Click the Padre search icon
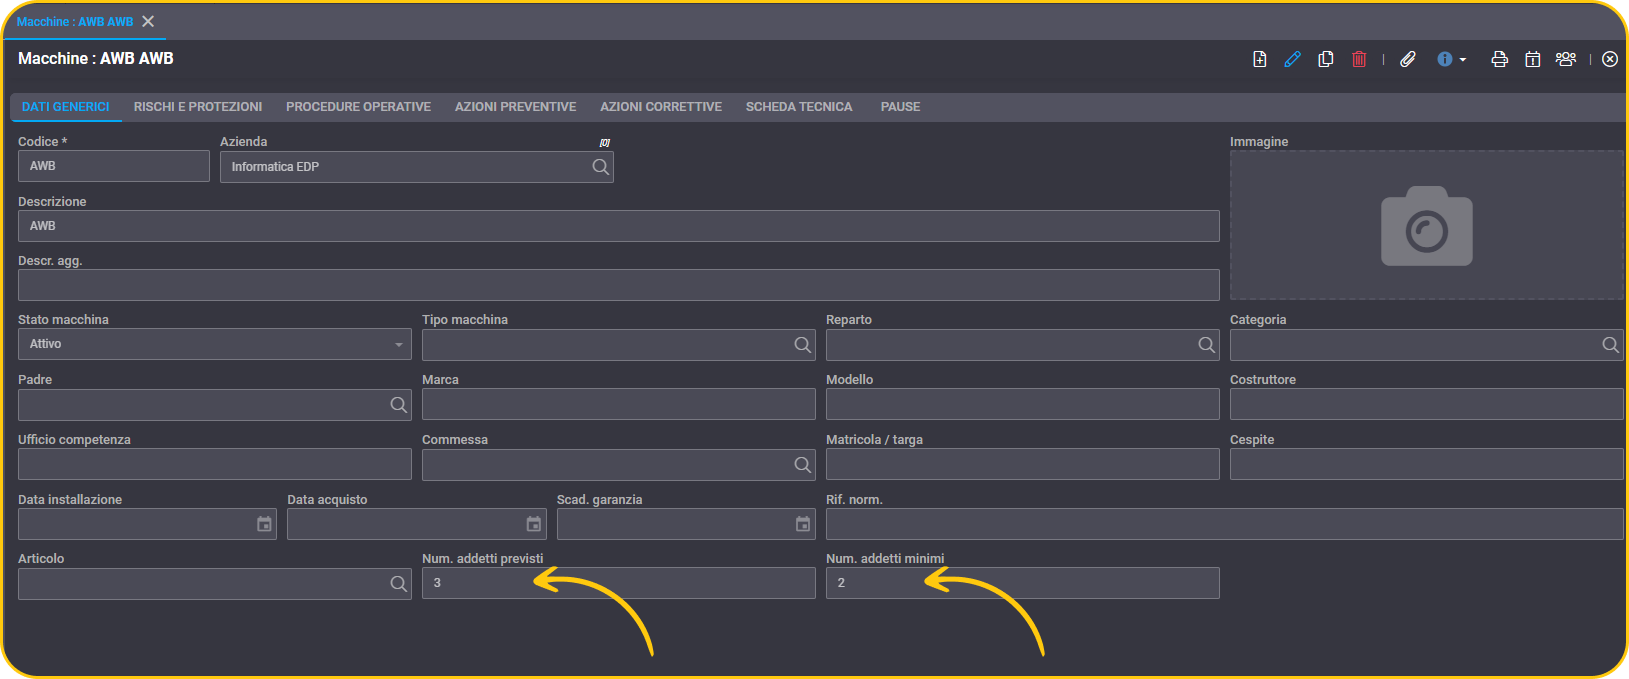 coord(398,405)
